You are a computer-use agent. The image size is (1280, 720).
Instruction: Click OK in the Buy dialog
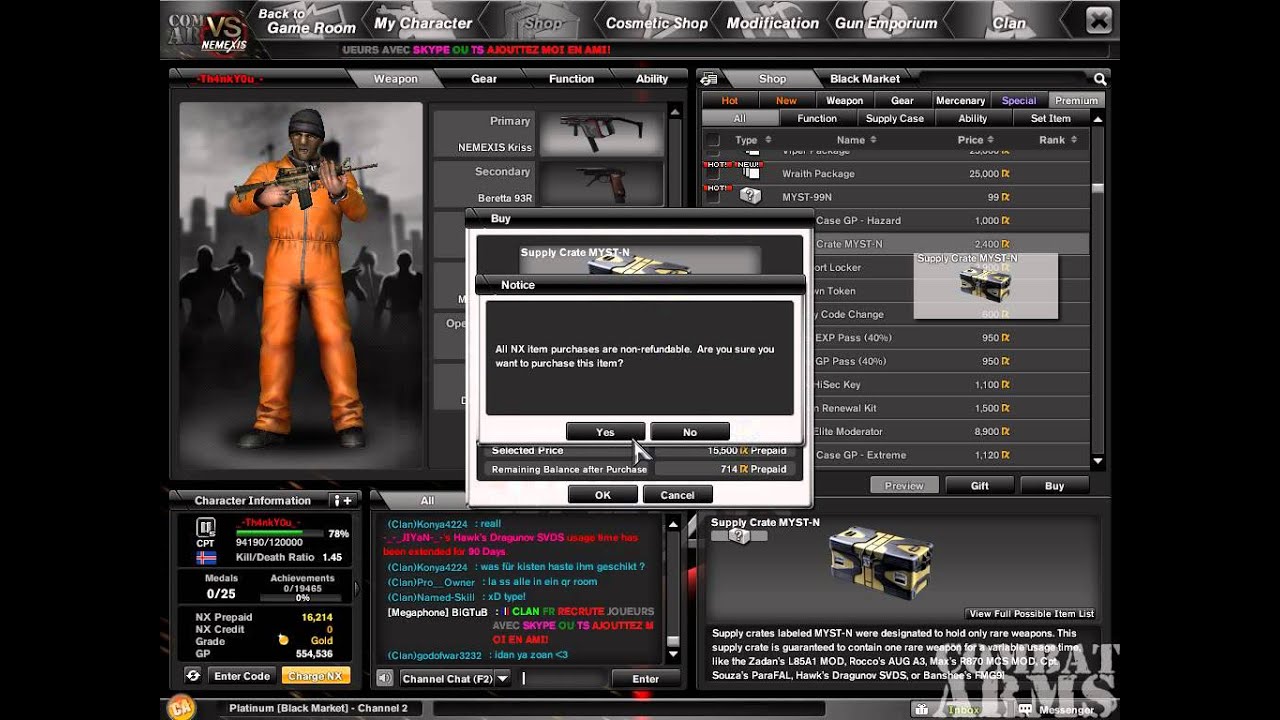coord(602,494)
